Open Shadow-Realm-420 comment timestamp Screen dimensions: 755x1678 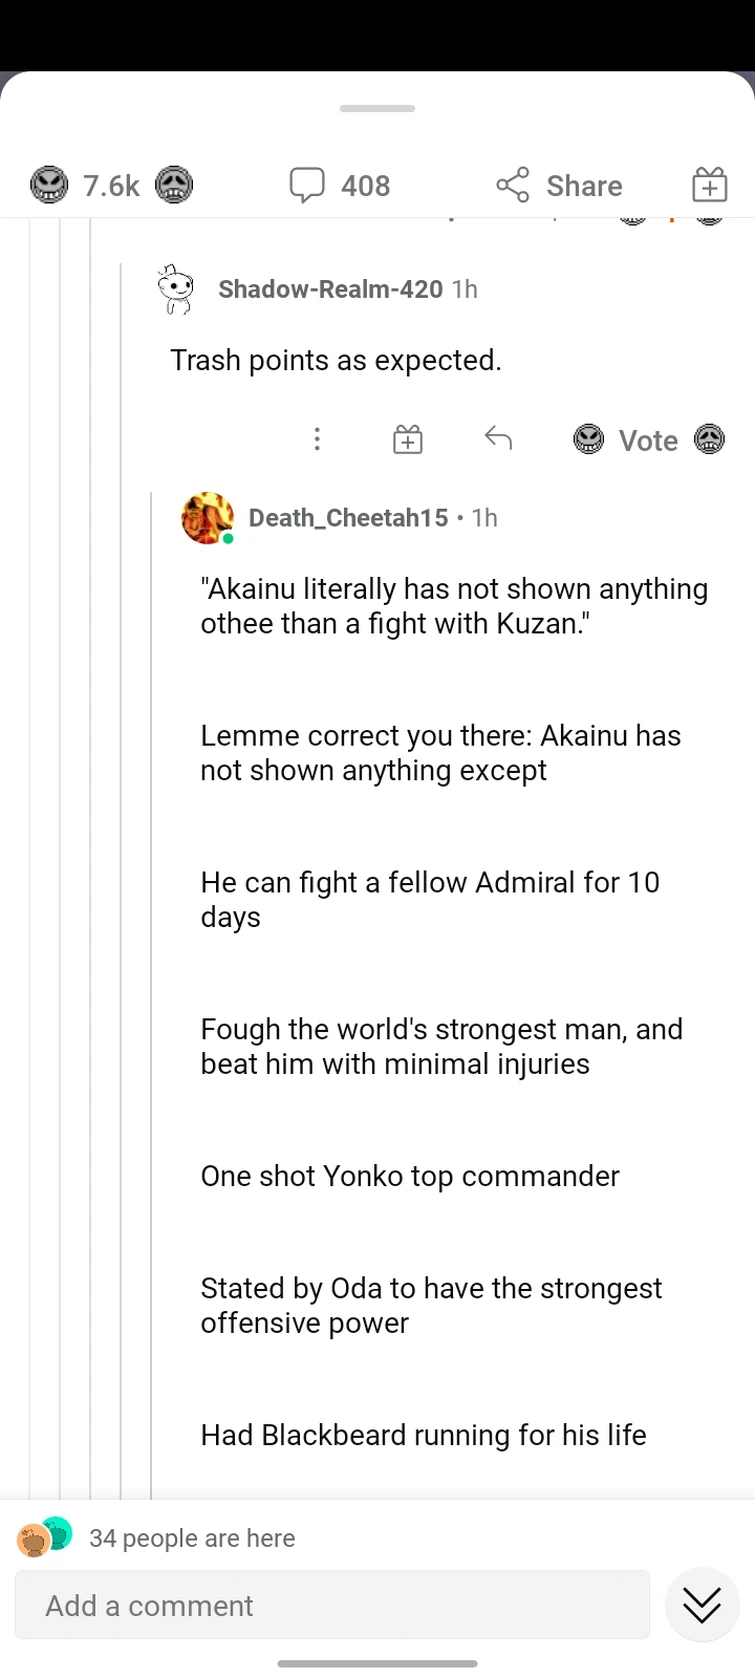464,289
